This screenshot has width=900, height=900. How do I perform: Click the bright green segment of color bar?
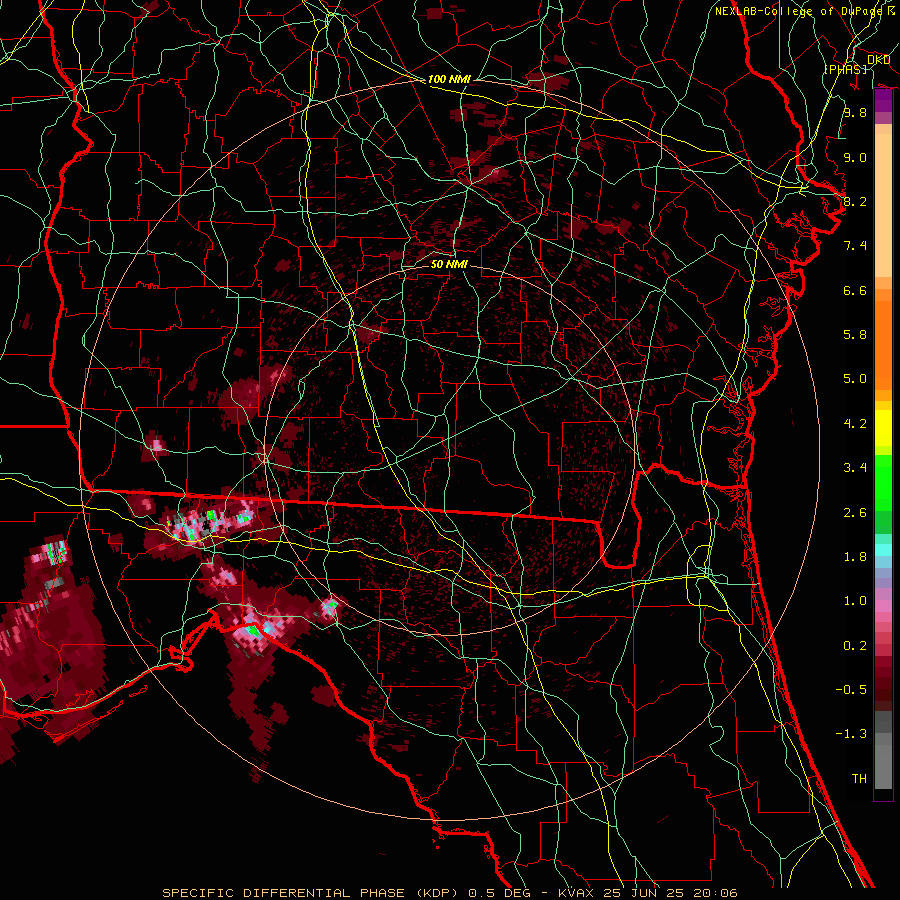pyautogui.click(x=883, y=483)
